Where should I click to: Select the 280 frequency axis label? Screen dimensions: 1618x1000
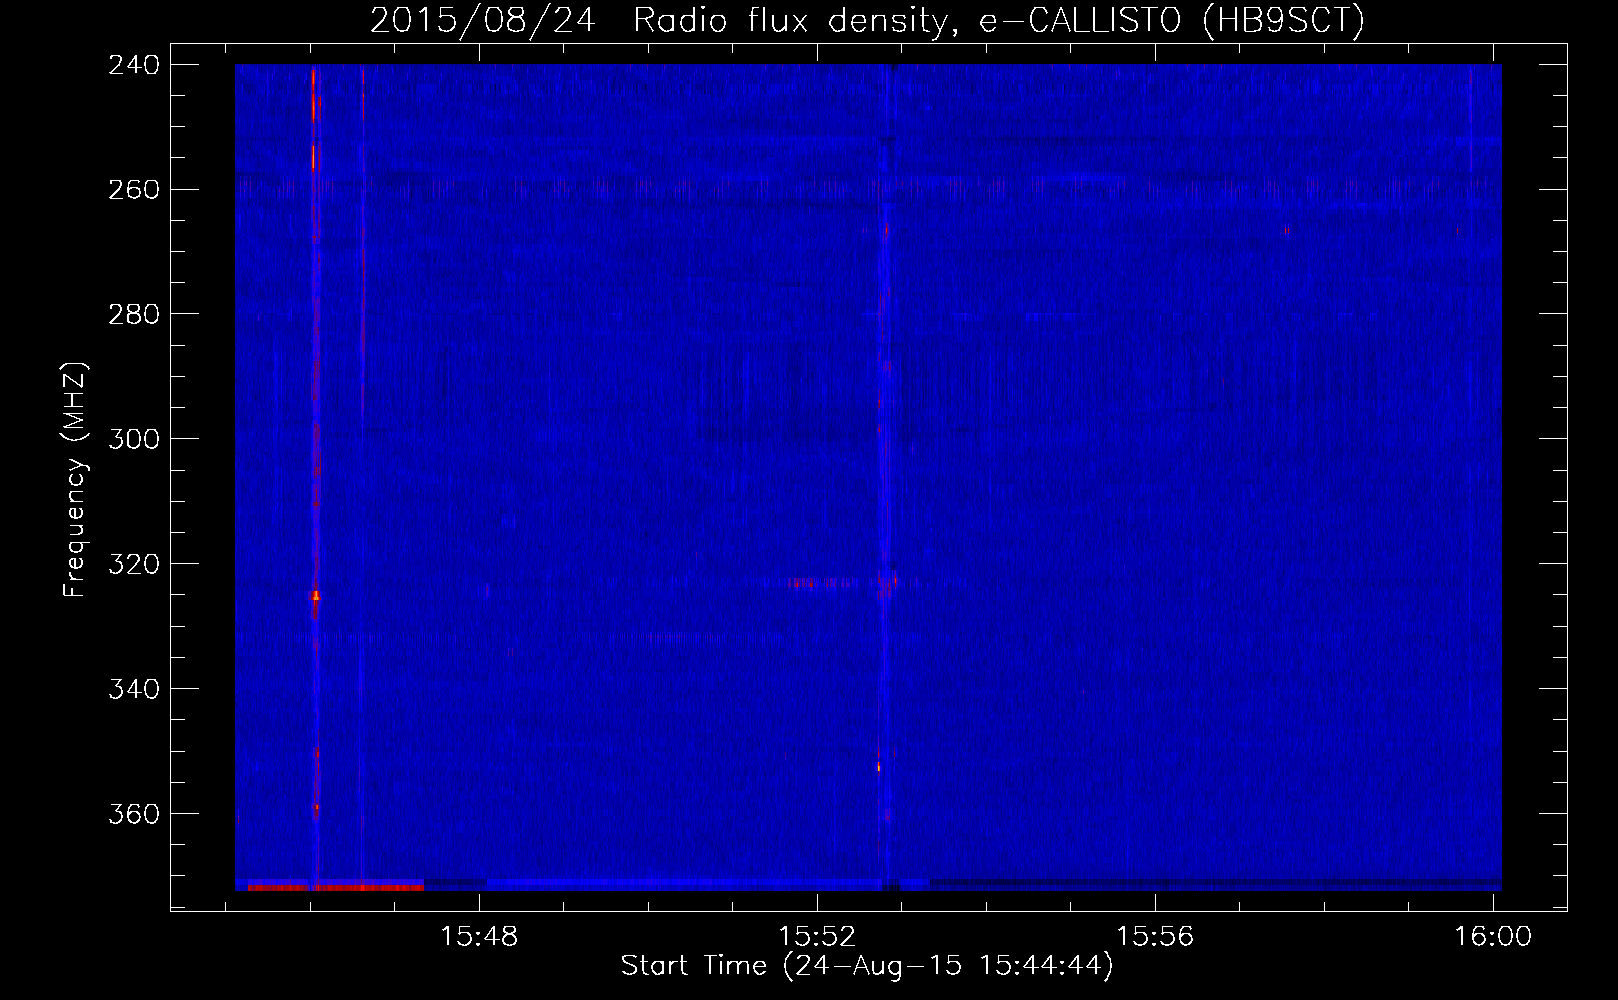pyautogui.click(x=134, y=315)
